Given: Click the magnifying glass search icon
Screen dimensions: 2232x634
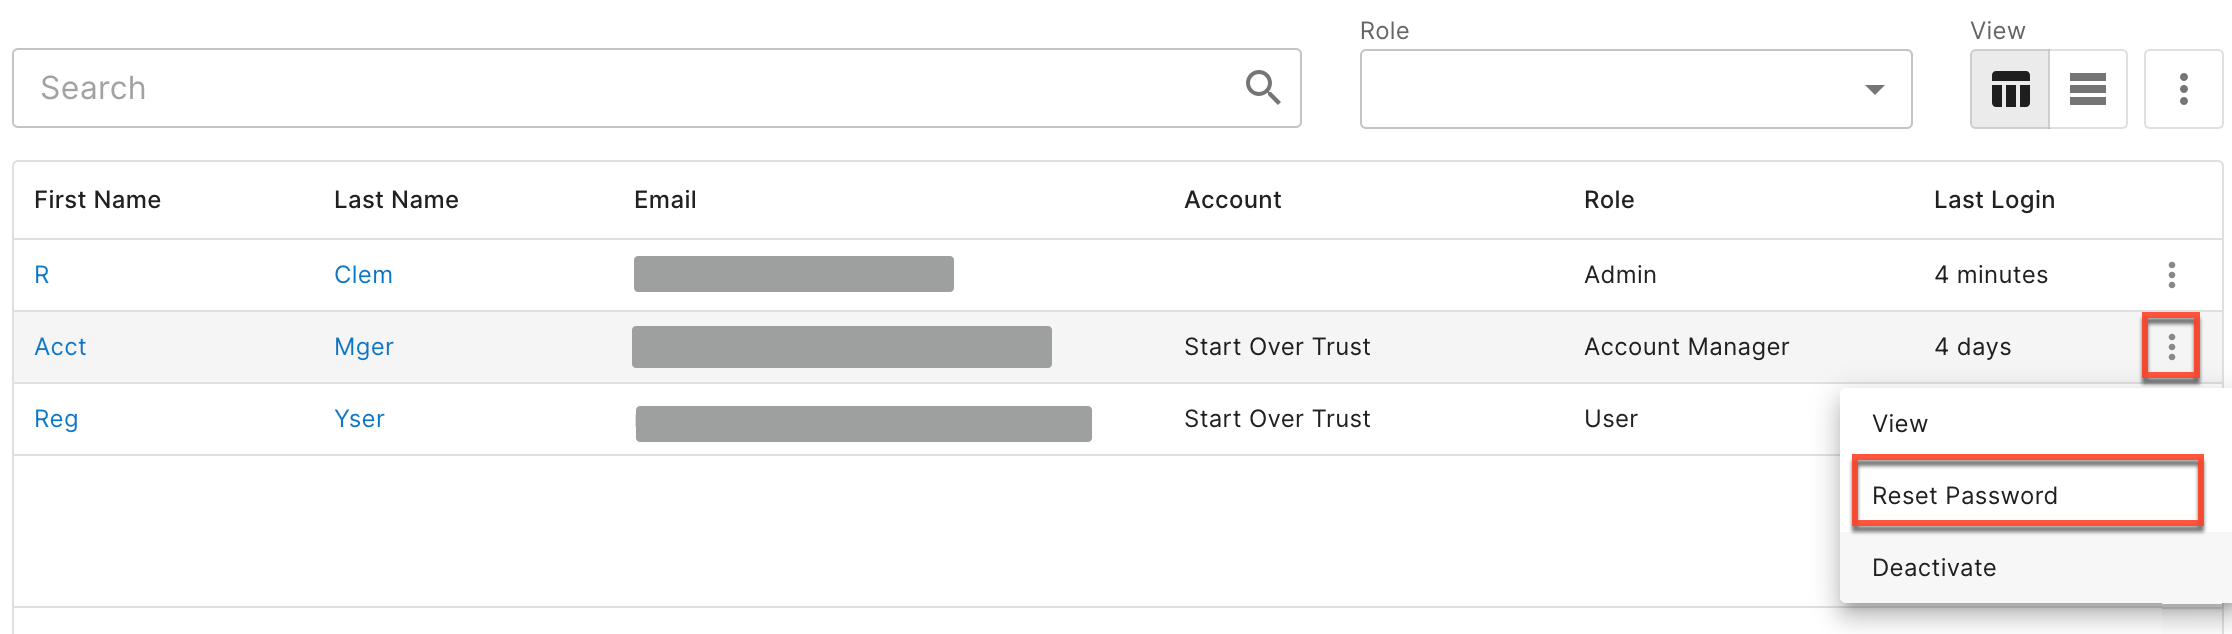Looking at the screenshot, I should pyautogui.click(x=1263, y=88).
